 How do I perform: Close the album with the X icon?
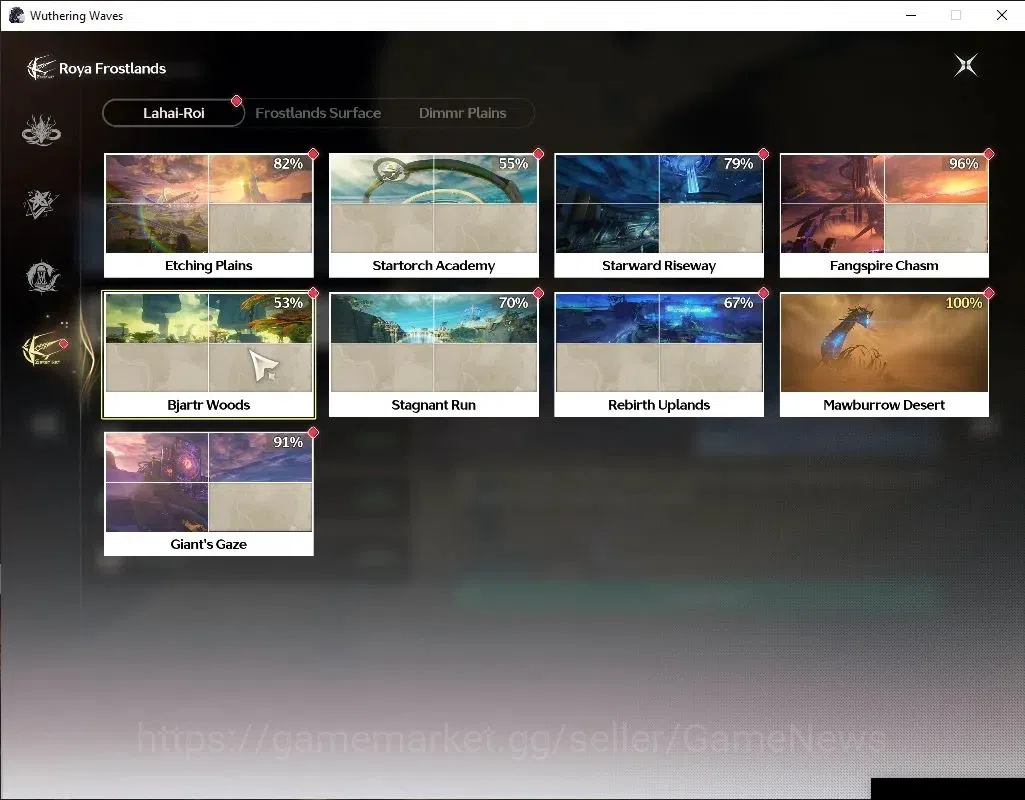point(966,65)
